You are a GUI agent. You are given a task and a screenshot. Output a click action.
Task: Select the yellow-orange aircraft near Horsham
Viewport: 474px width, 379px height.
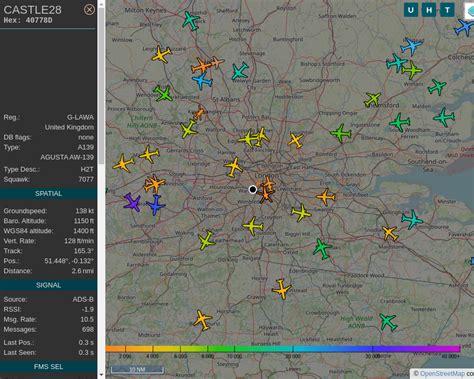click(x=202, y=320)
